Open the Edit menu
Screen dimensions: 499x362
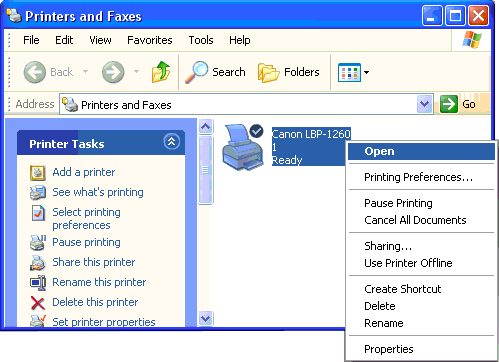point(64,40)
